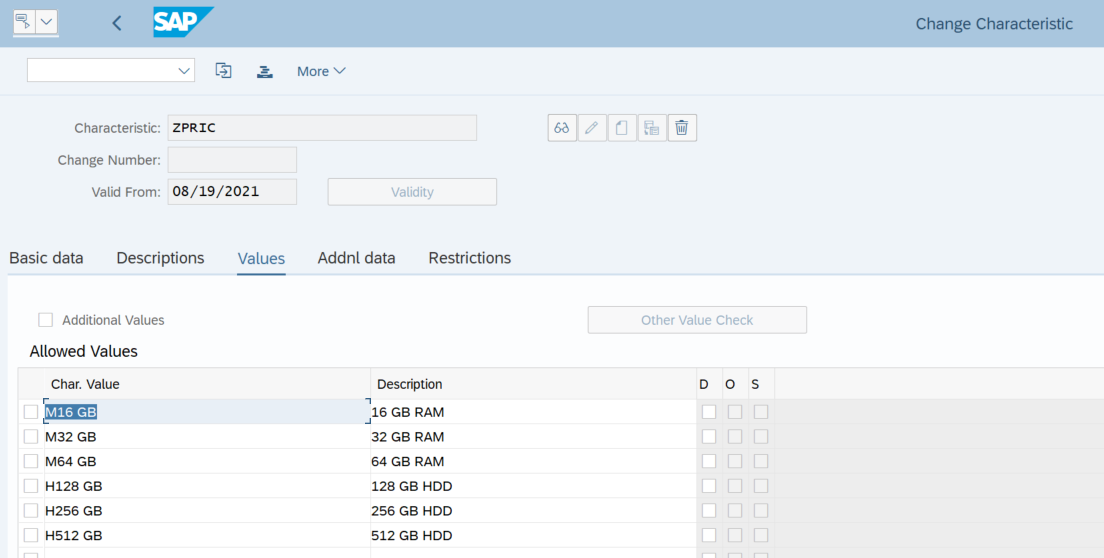Open the command field dropdown

tap(184, 70)
